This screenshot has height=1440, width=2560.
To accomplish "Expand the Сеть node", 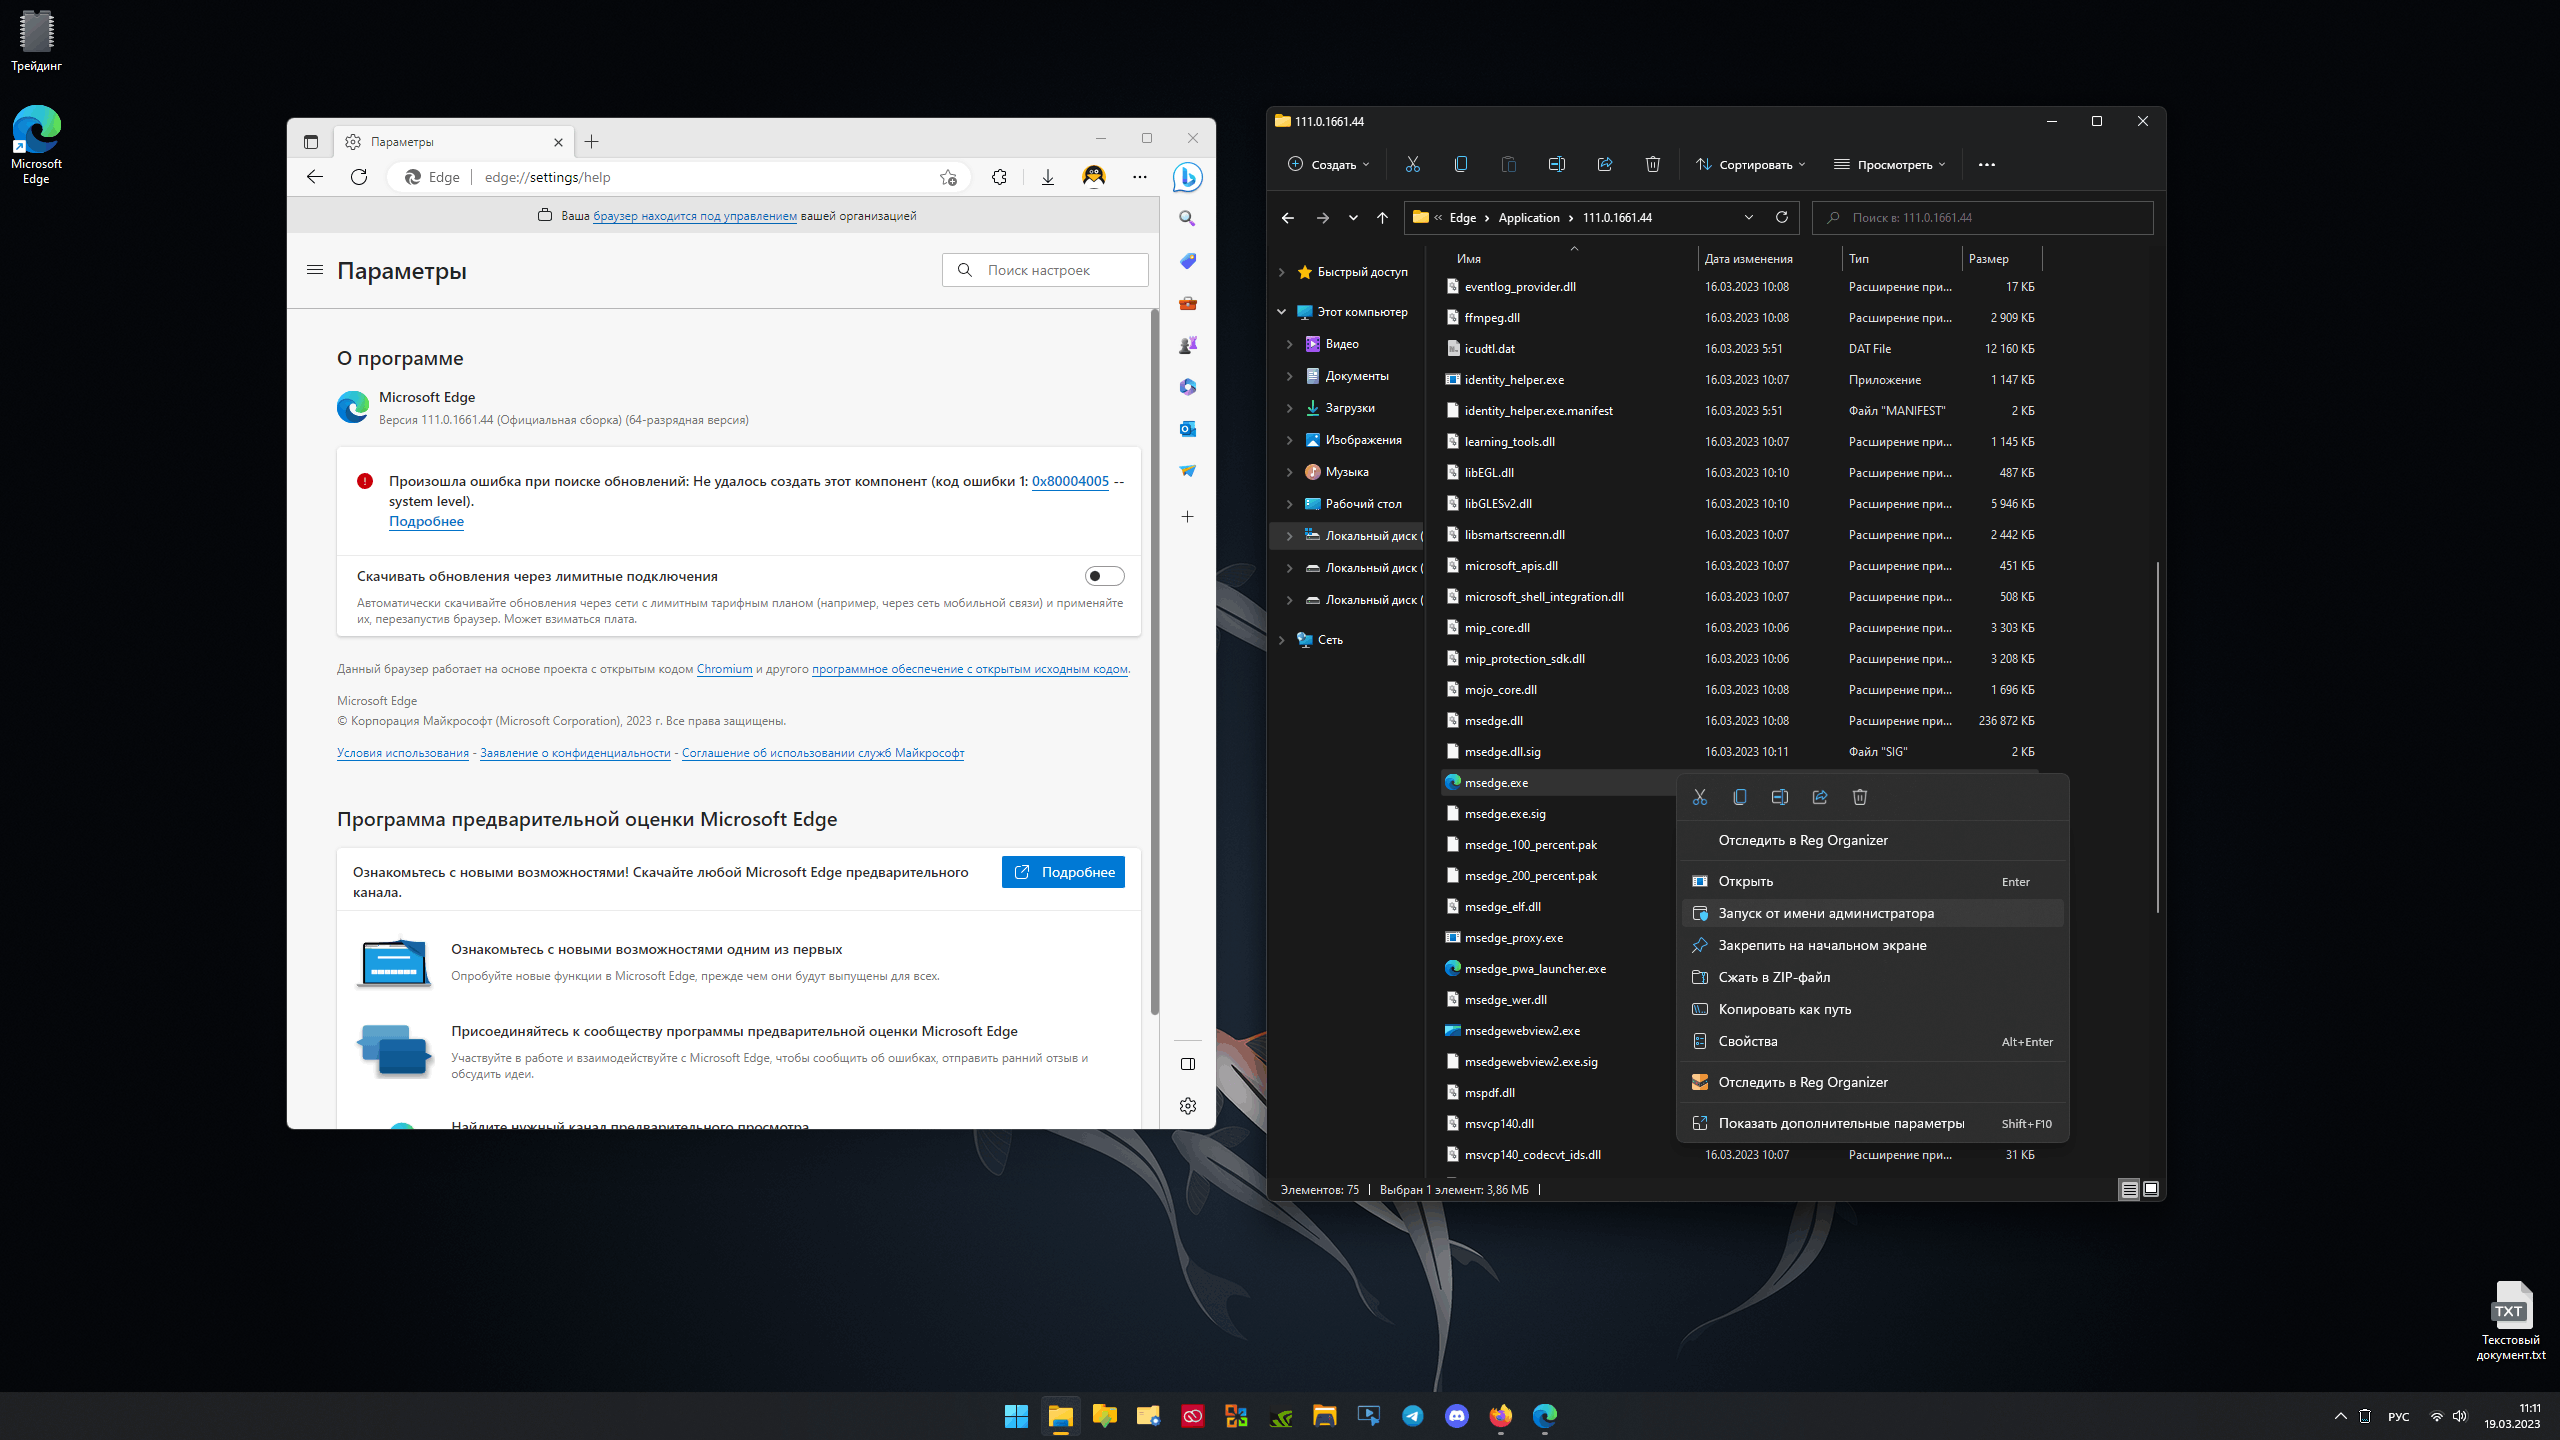I will coord(1281,640).
